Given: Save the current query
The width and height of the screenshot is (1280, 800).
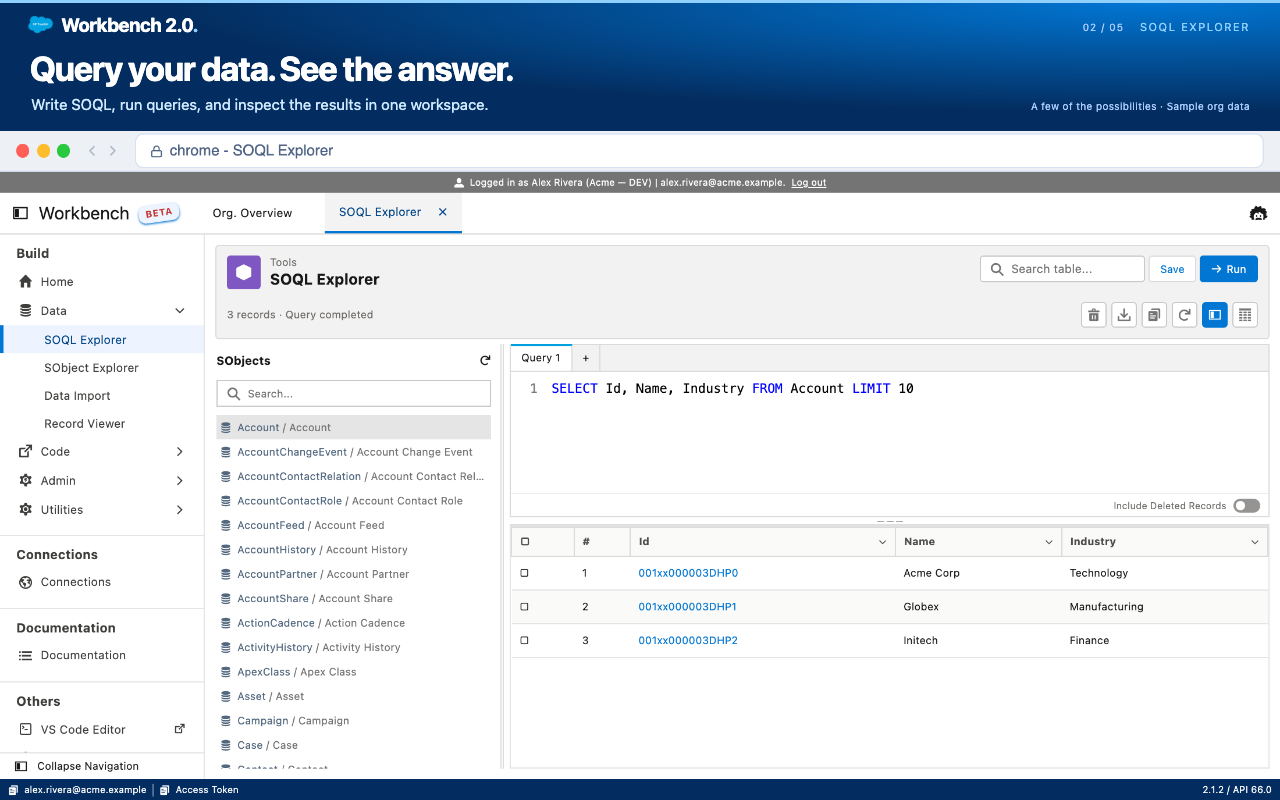Looking at the screenshot, I should pos(1172,269).
